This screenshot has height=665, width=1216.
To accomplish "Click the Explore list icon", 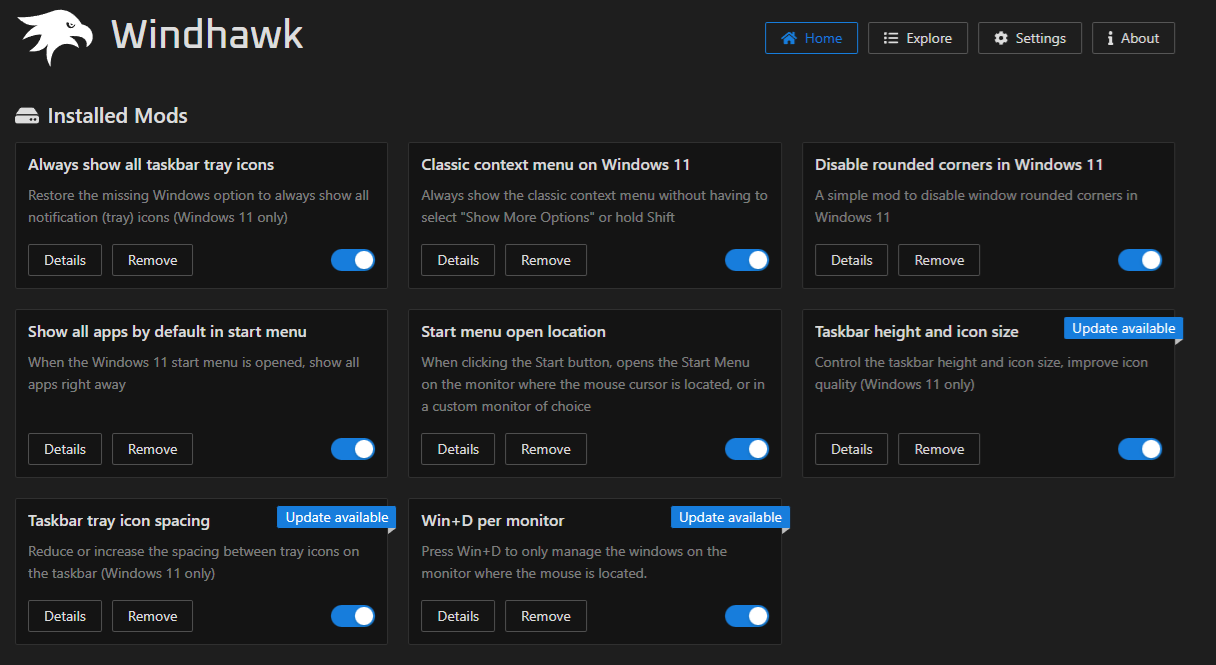I will tap(891, 38).
